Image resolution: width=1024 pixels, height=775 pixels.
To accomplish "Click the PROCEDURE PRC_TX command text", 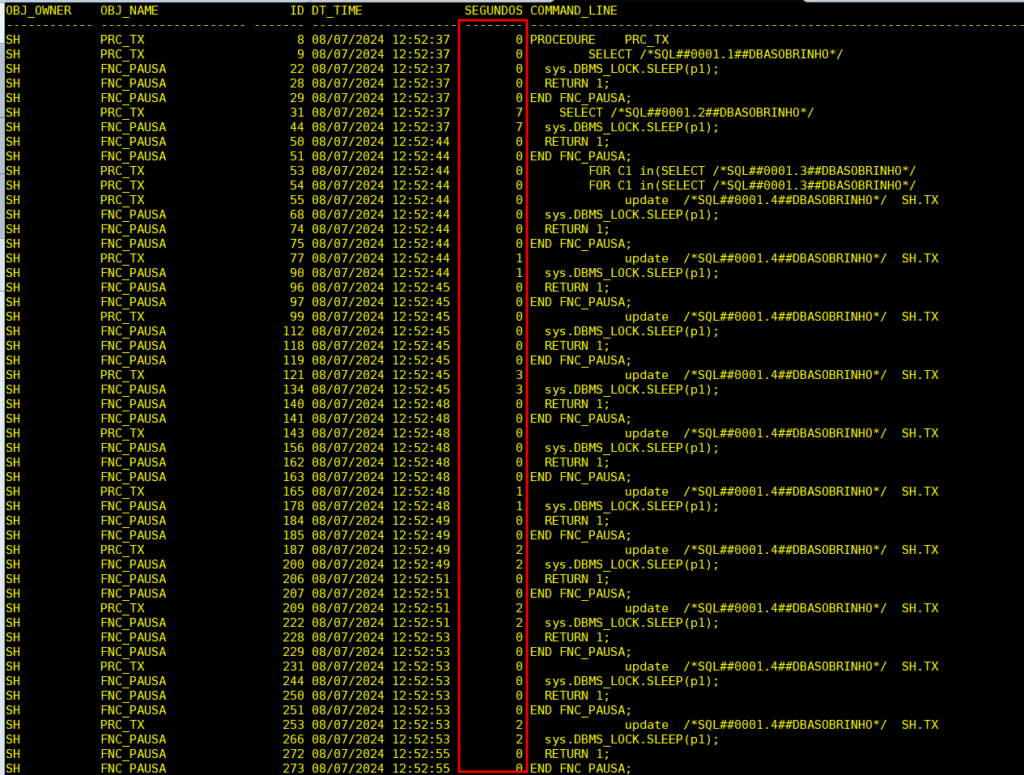I will click(x=600, y=40).
